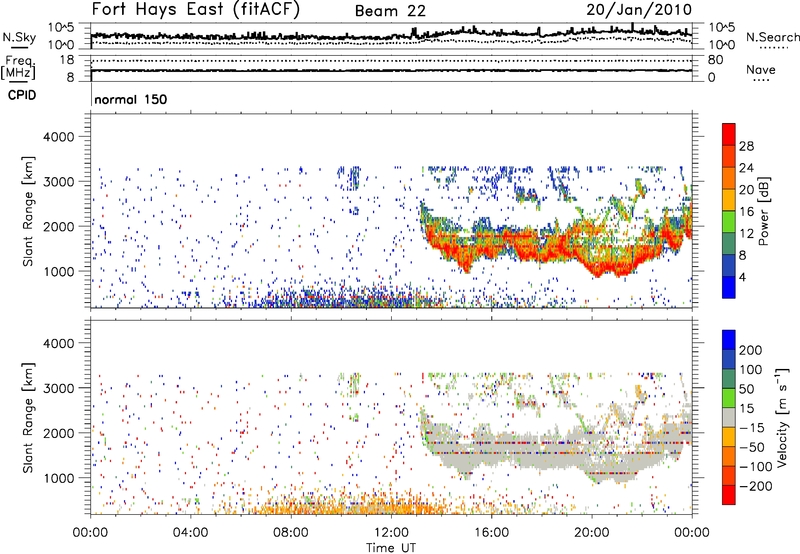Click the blue bottom of the power colorbar
Viewport: 800px width, 554px height.
point(729,287)
